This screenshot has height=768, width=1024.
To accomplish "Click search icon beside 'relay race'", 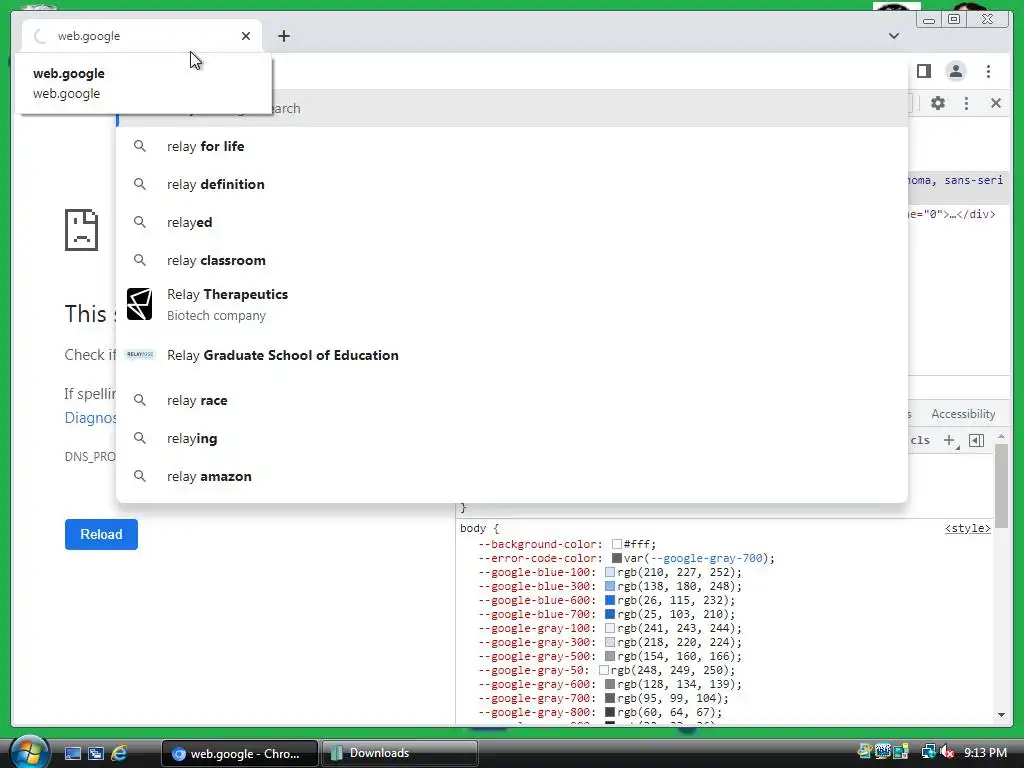I will pyautogui.click(x=140, y=400).
